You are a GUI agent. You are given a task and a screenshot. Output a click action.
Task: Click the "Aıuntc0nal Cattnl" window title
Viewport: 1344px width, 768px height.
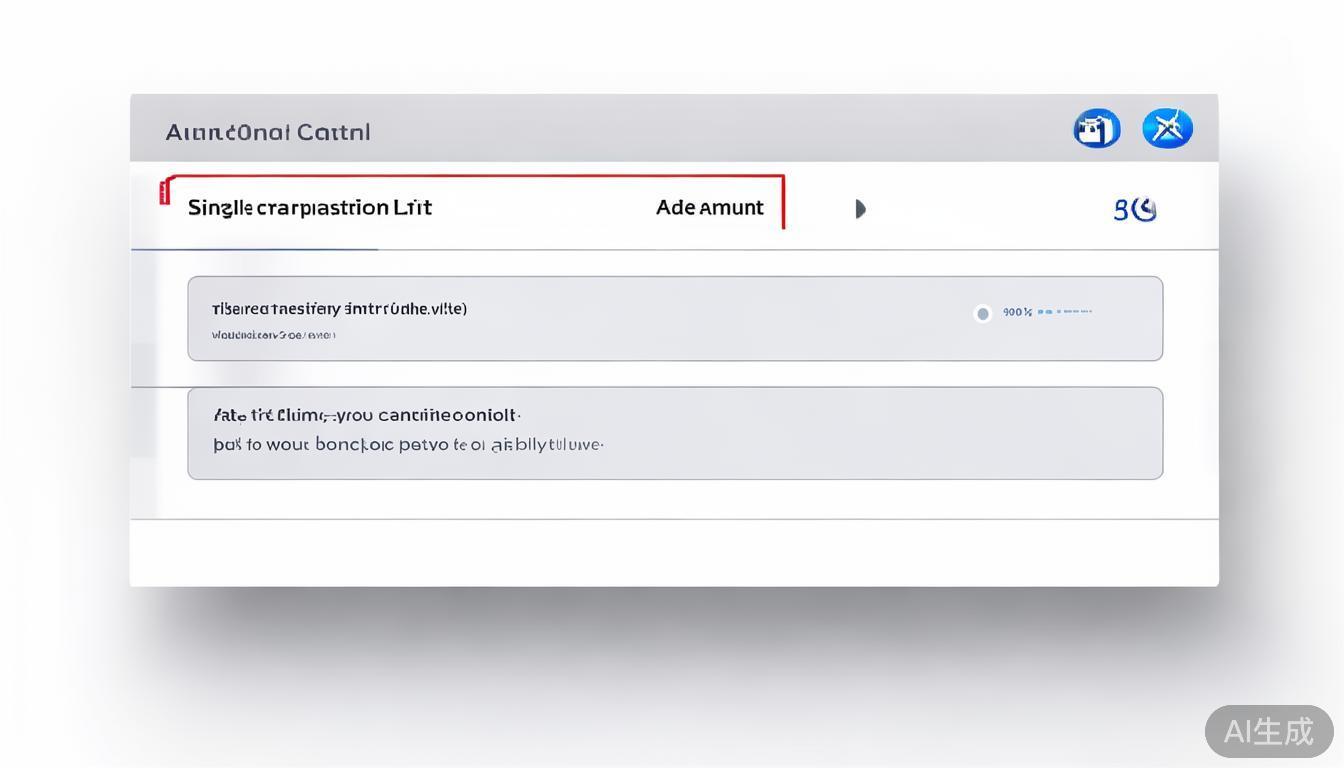(268, 132)
